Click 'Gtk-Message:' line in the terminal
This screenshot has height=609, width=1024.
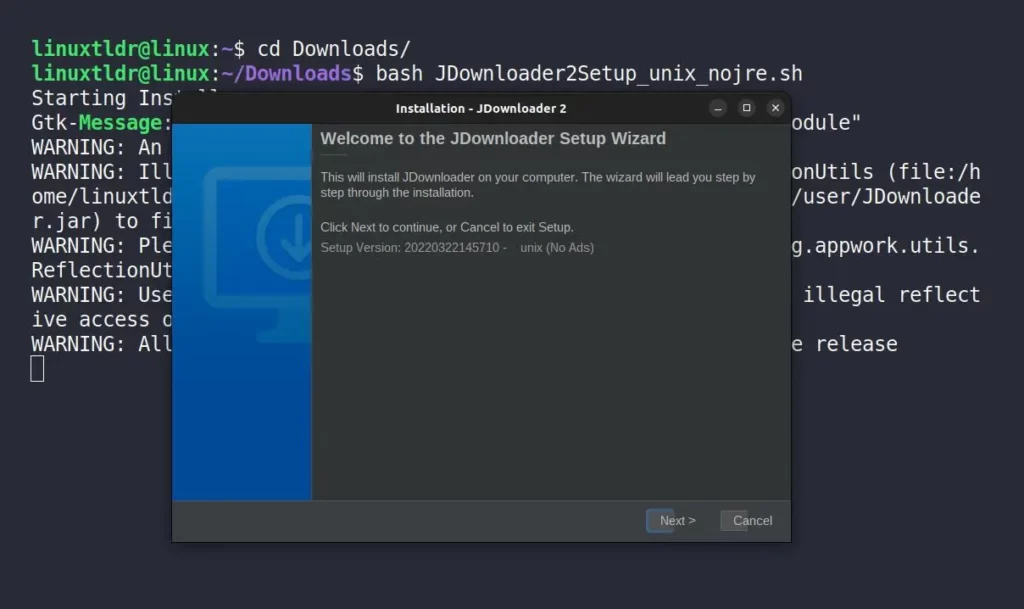101,123
